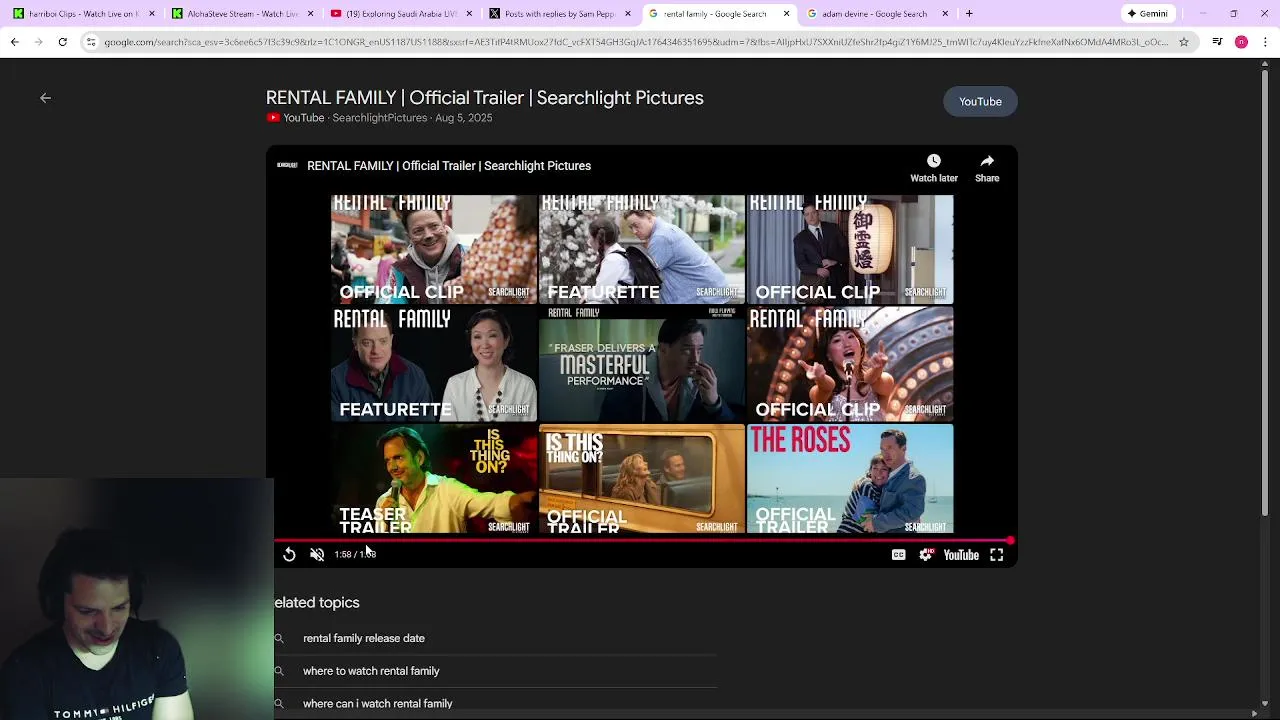Open first Official Clip thumbnail with street scene
Viewport: 1280px width, 720px height.
pyautogui.click(x=434, y=249)
